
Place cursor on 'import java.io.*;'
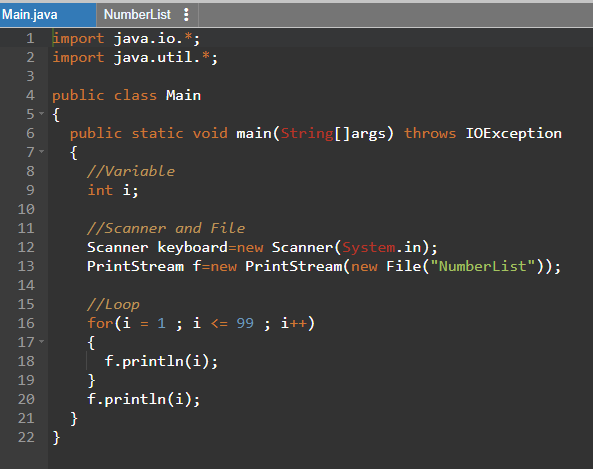(126, 39)
